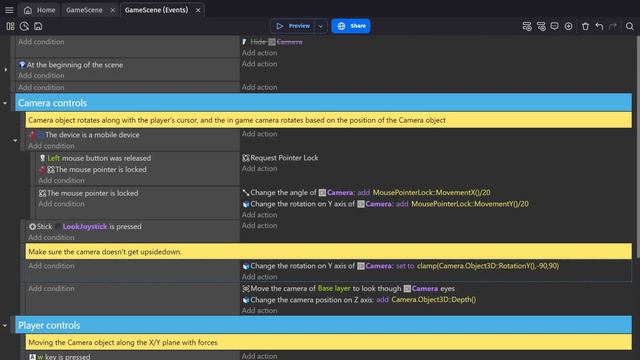Viewport: 640px width, 360px height.
Task: Switch to the Home tab
Action: point(40,10)
